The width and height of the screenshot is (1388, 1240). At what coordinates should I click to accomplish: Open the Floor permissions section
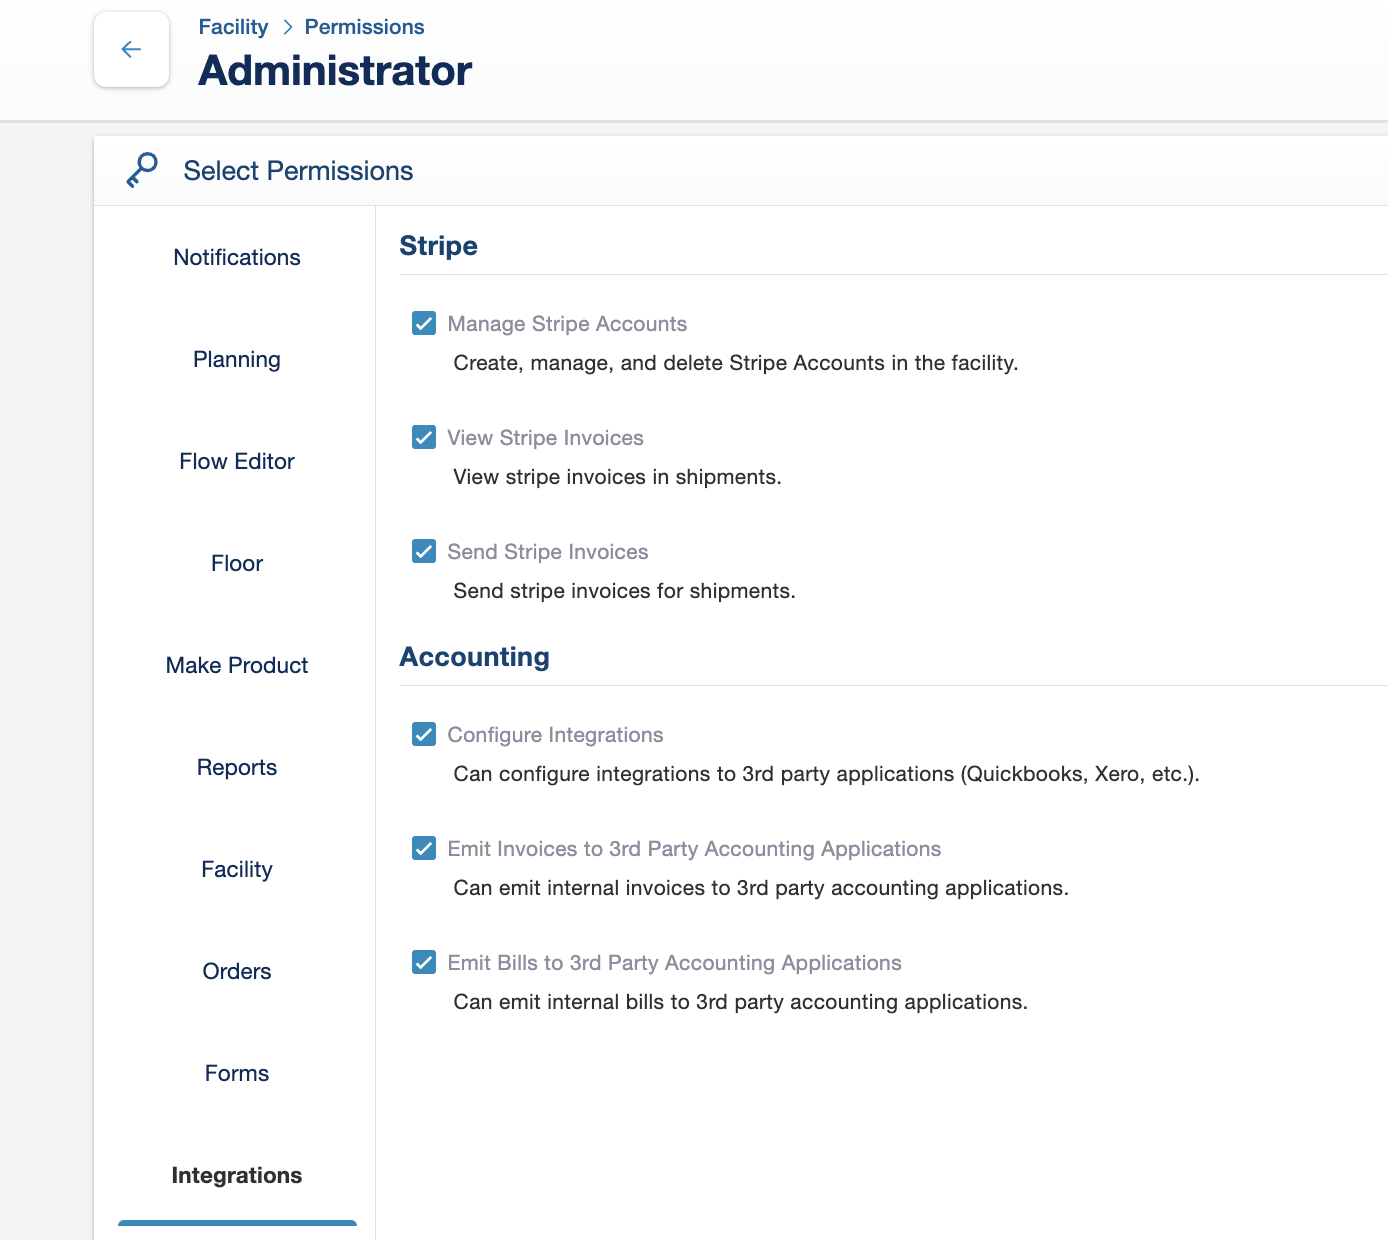point(237,563)
